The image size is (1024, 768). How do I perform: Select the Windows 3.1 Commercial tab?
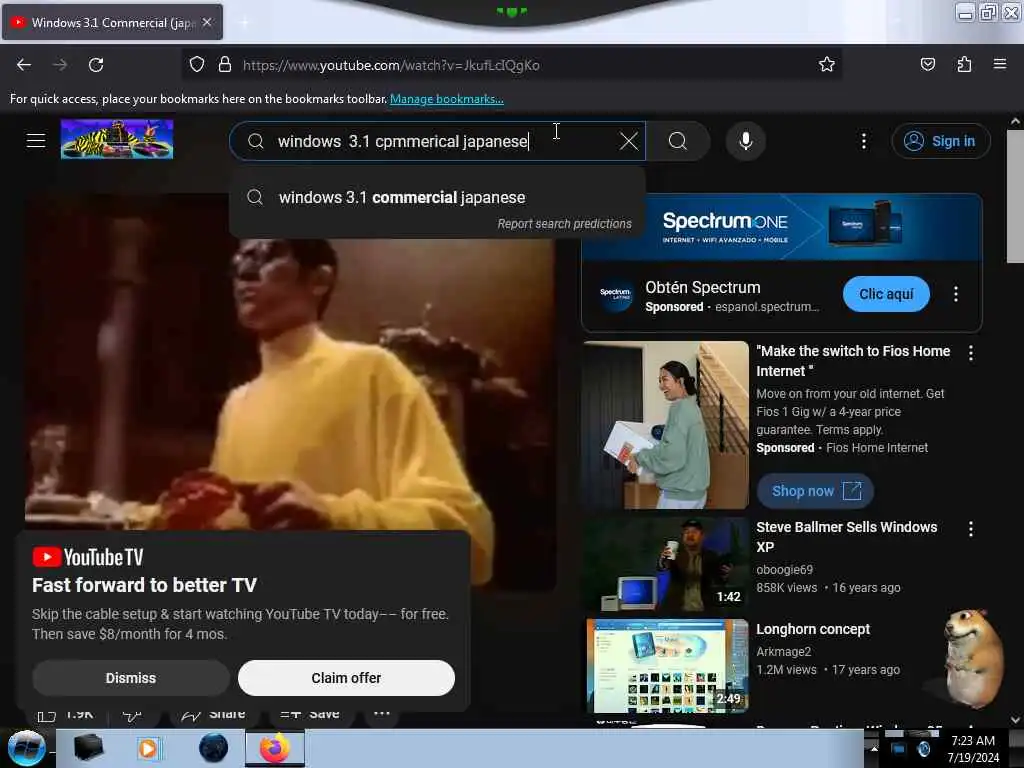(113, 22)
